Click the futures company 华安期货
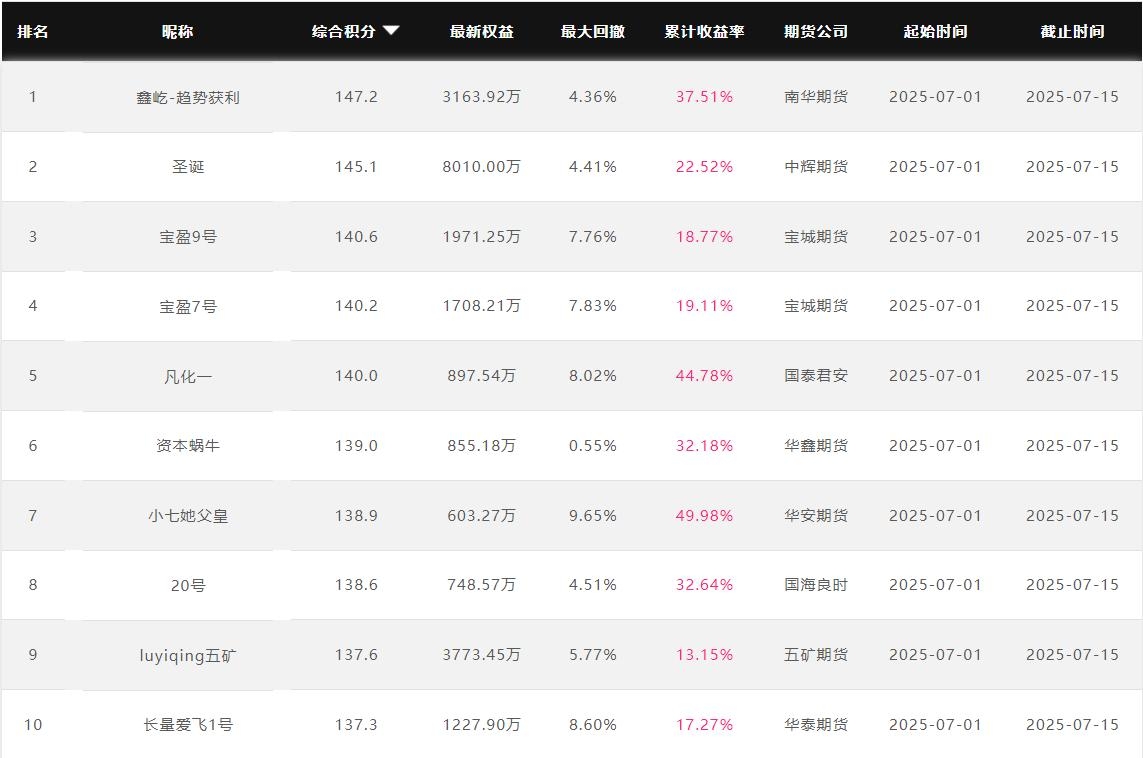 [816, 516]
